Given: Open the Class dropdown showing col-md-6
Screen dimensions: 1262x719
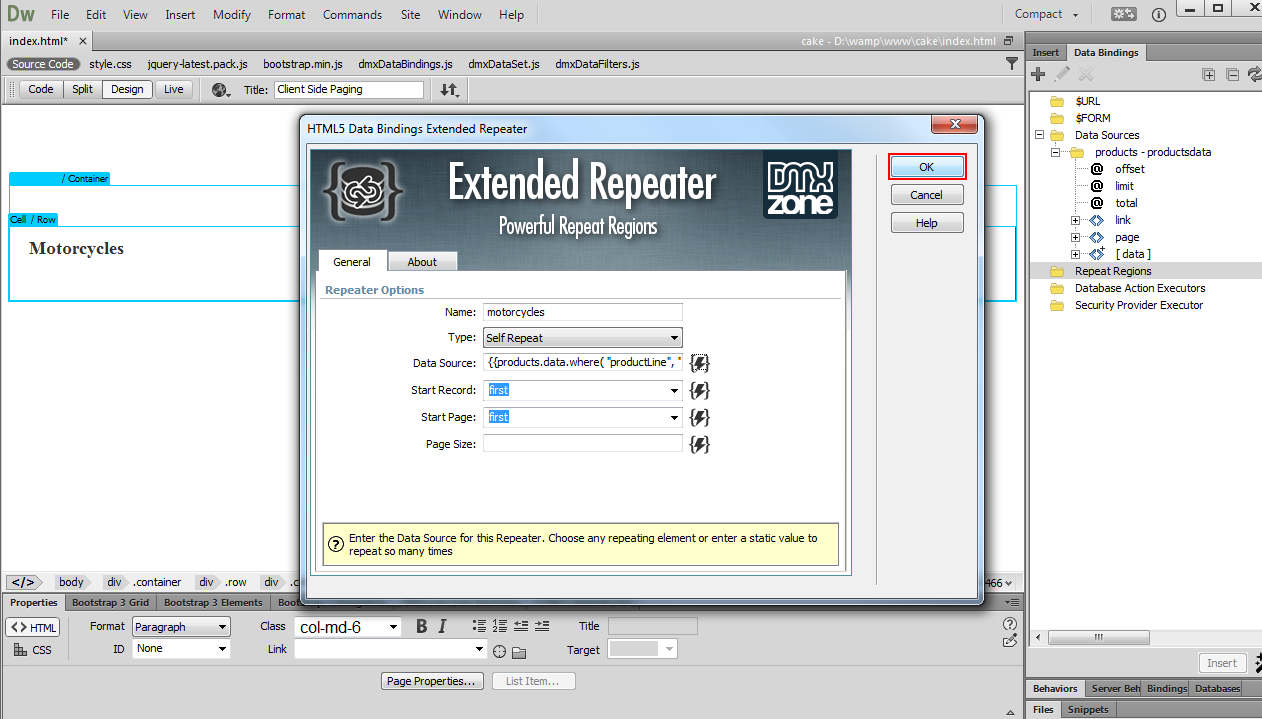Looking at the screenshot, I should pos(347,627).
